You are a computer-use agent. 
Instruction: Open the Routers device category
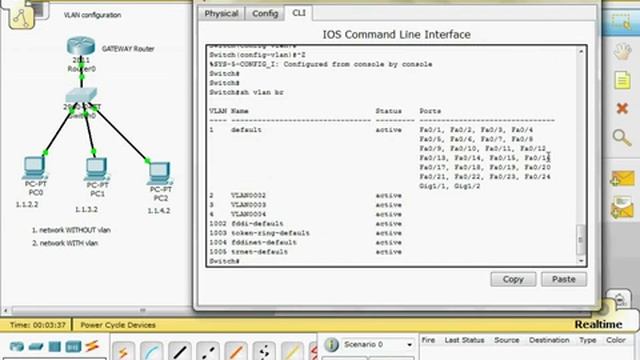(17, 347)
